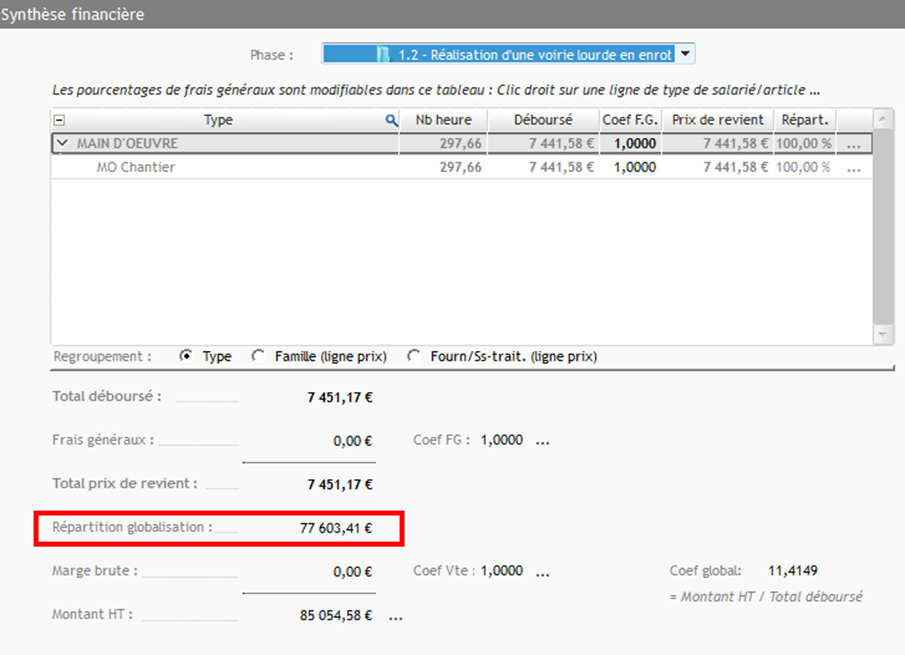Image resolution: width=905 pixels, height=655 pixels.
Task: Click the table's scroll down arrow
Action: tap(883, 335)
